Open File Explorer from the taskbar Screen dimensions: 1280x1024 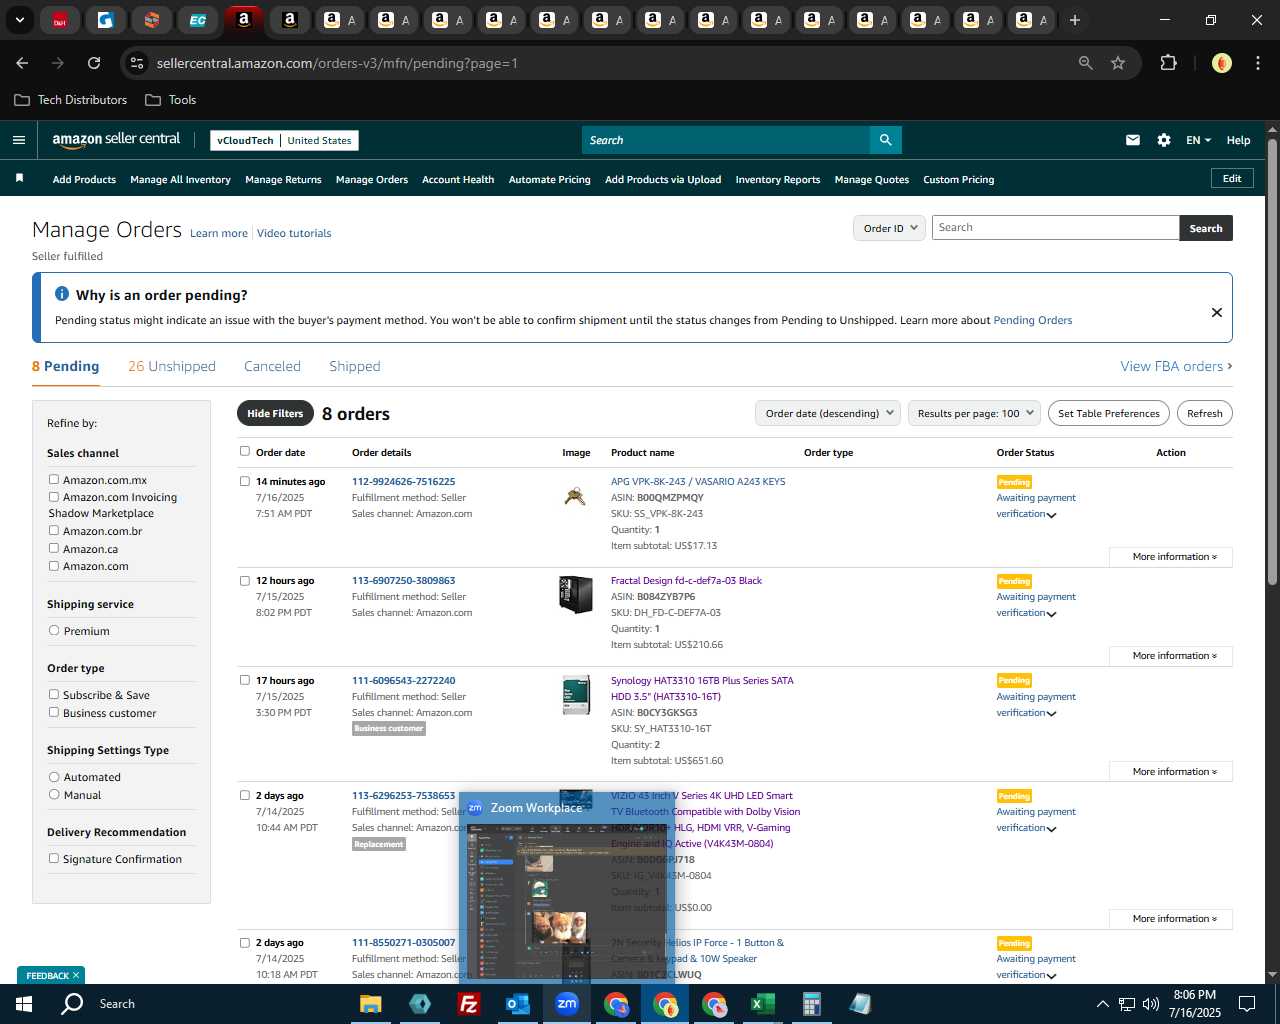click(x=370, y=1004)
